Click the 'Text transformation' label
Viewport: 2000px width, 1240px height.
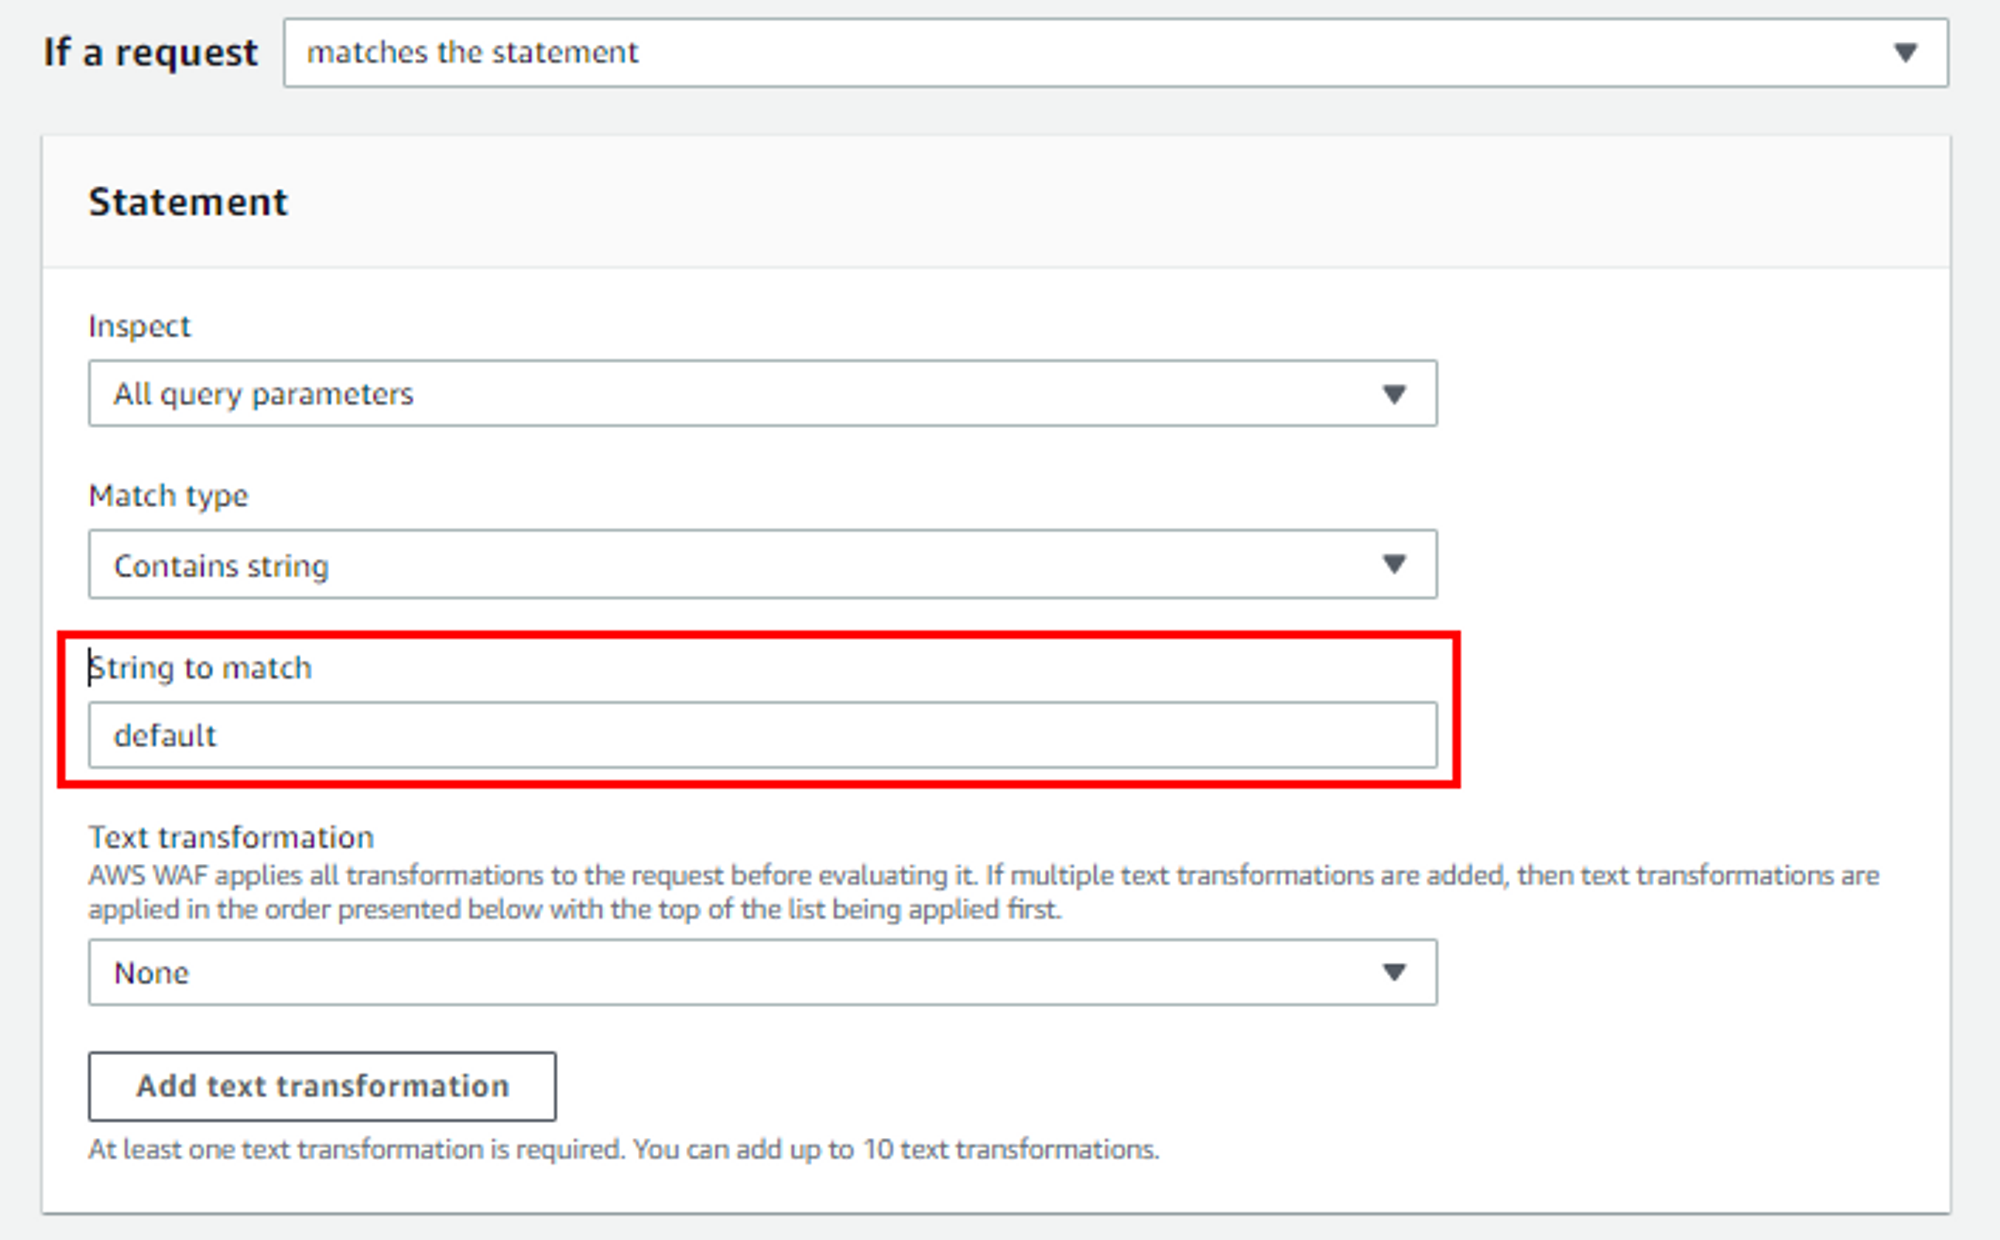click(x=231, y=837)
